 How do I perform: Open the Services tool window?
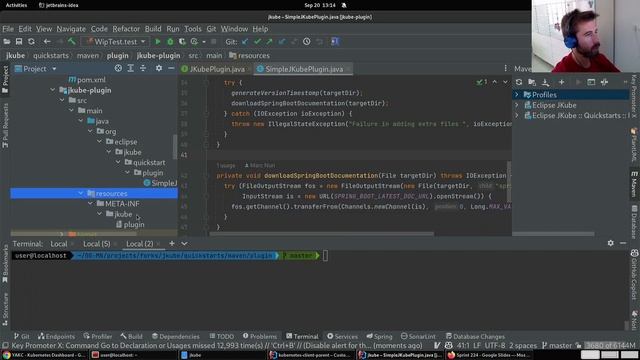[x=342, y=336]
